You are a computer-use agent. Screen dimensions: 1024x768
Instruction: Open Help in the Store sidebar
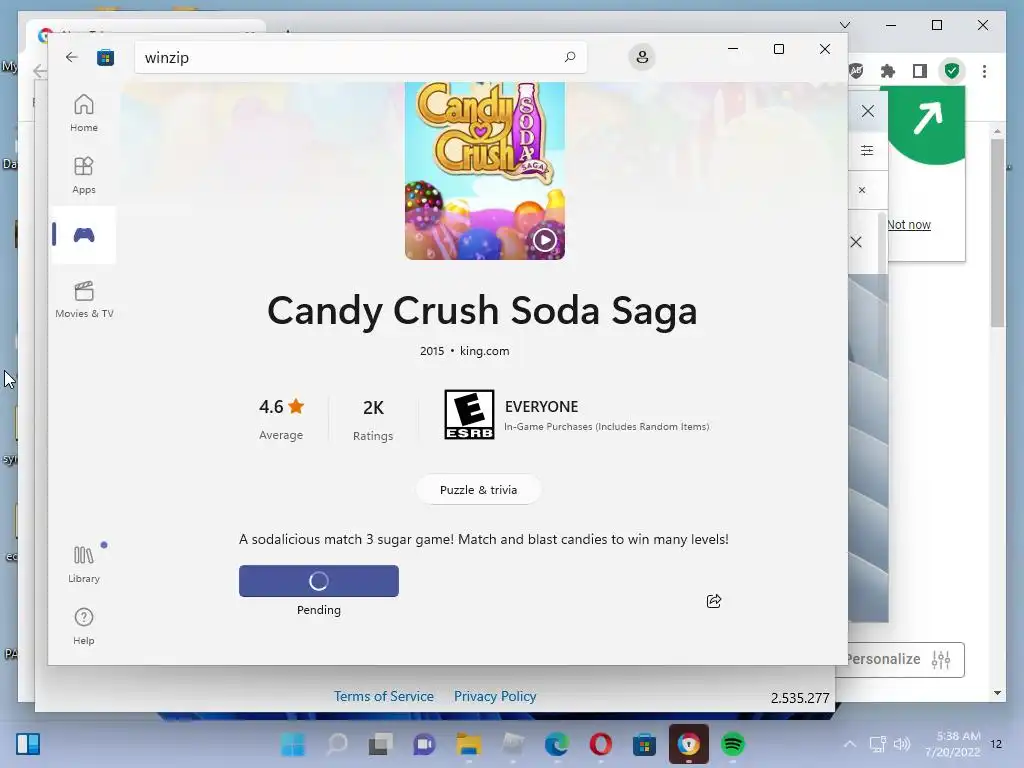coord(84,626)
